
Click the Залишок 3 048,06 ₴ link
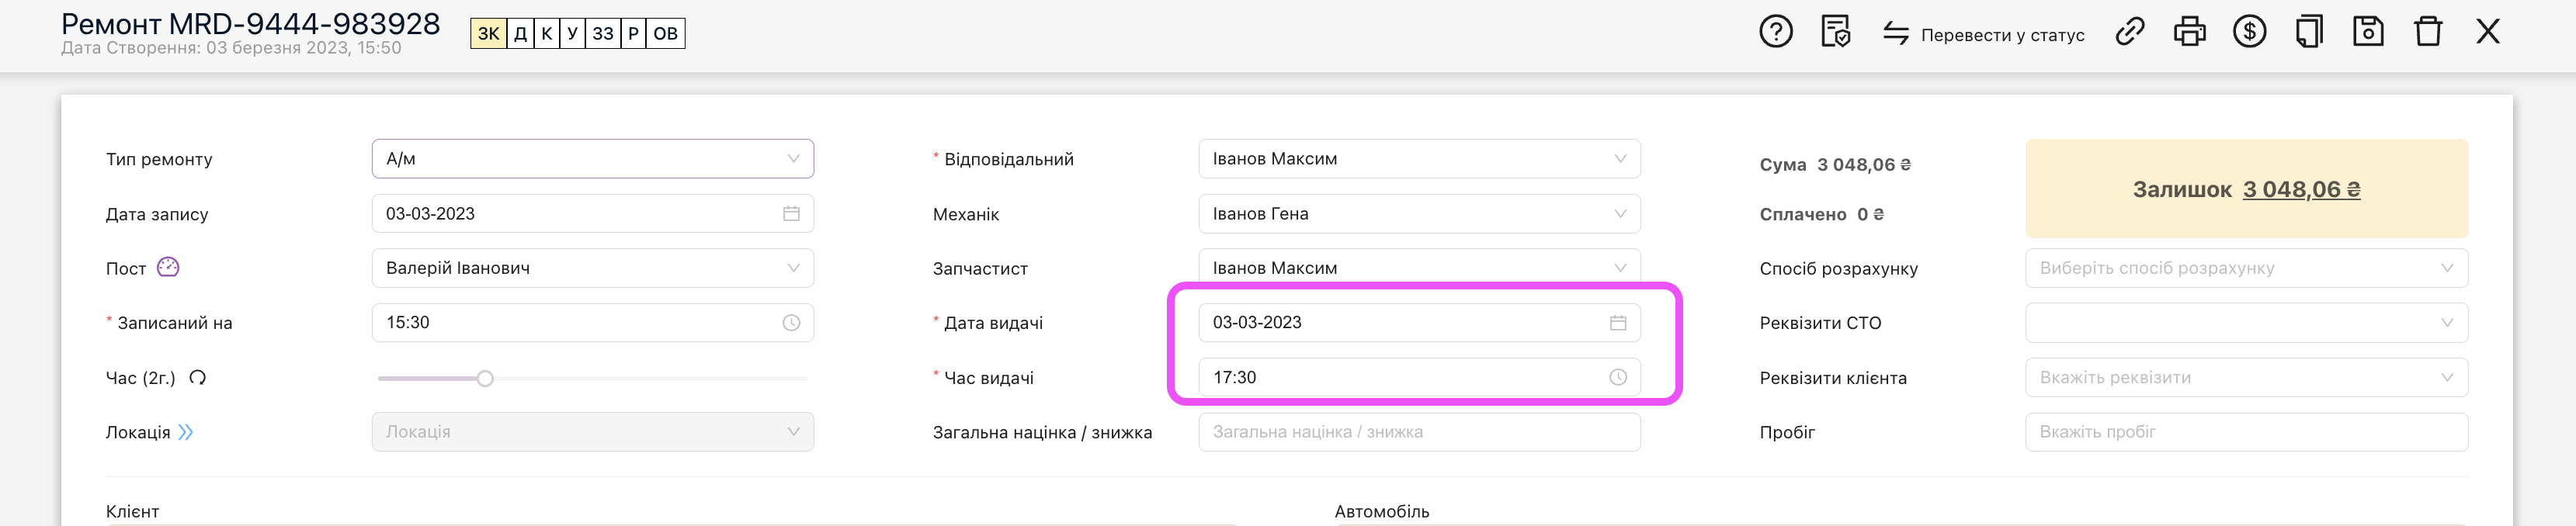click(x=2301, y=189)
